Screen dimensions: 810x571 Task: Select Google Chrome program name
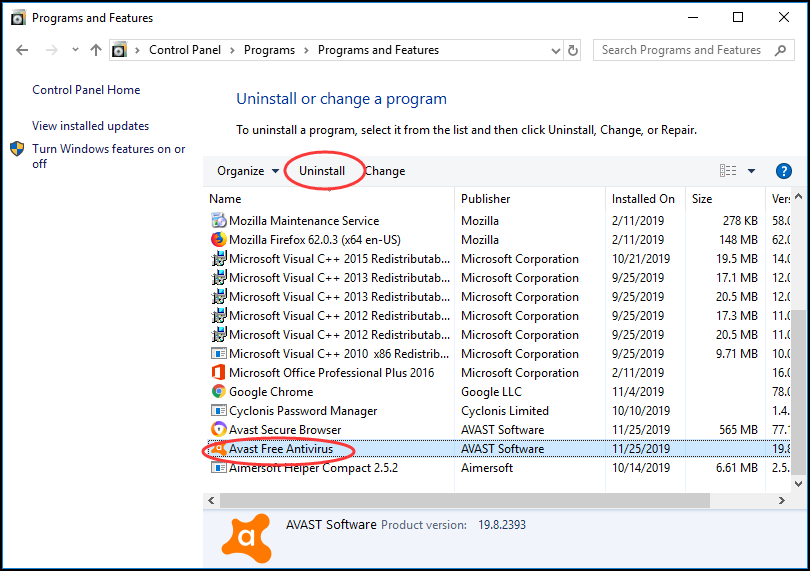[271, 392]
